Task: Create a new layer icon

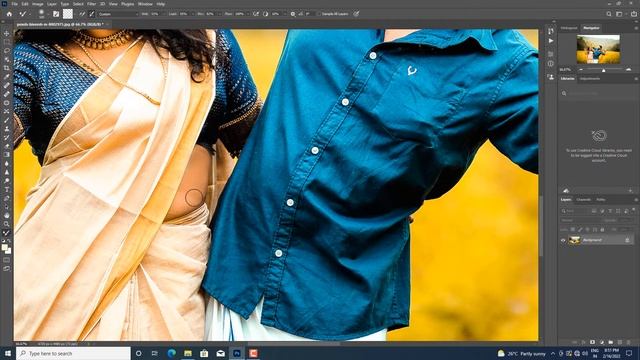Action: click(620, 342)
